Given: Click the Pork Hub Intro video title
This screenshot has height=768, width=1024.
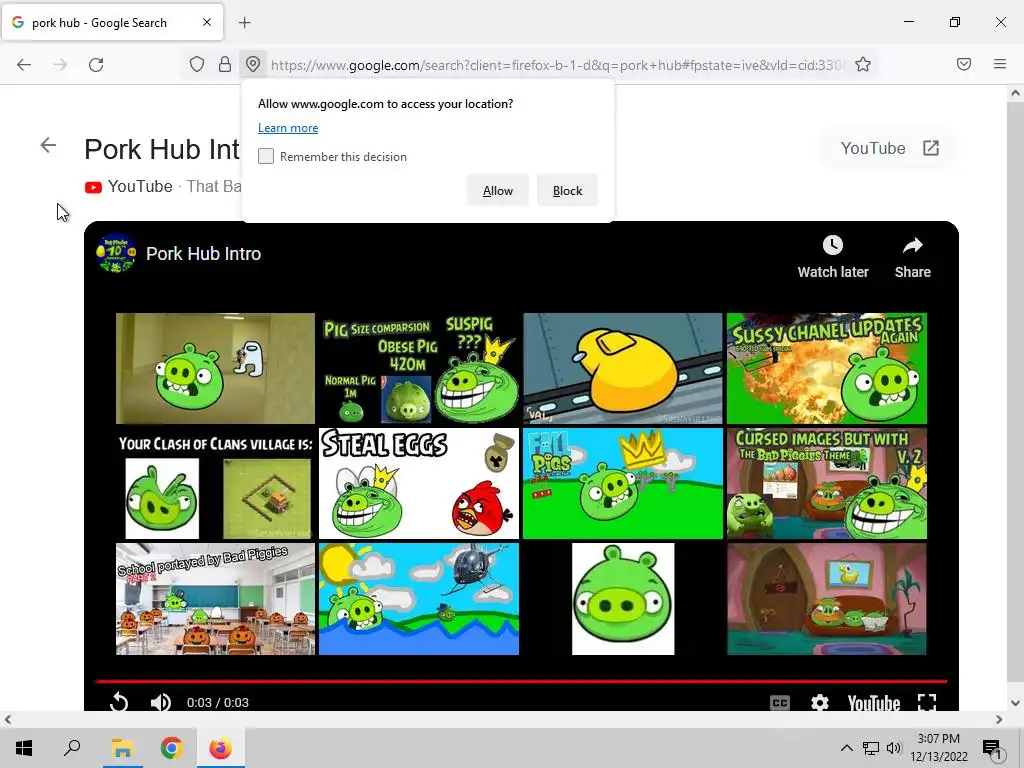Looking at the screenshot, I should pyautogui.click(x=203, y=253).
